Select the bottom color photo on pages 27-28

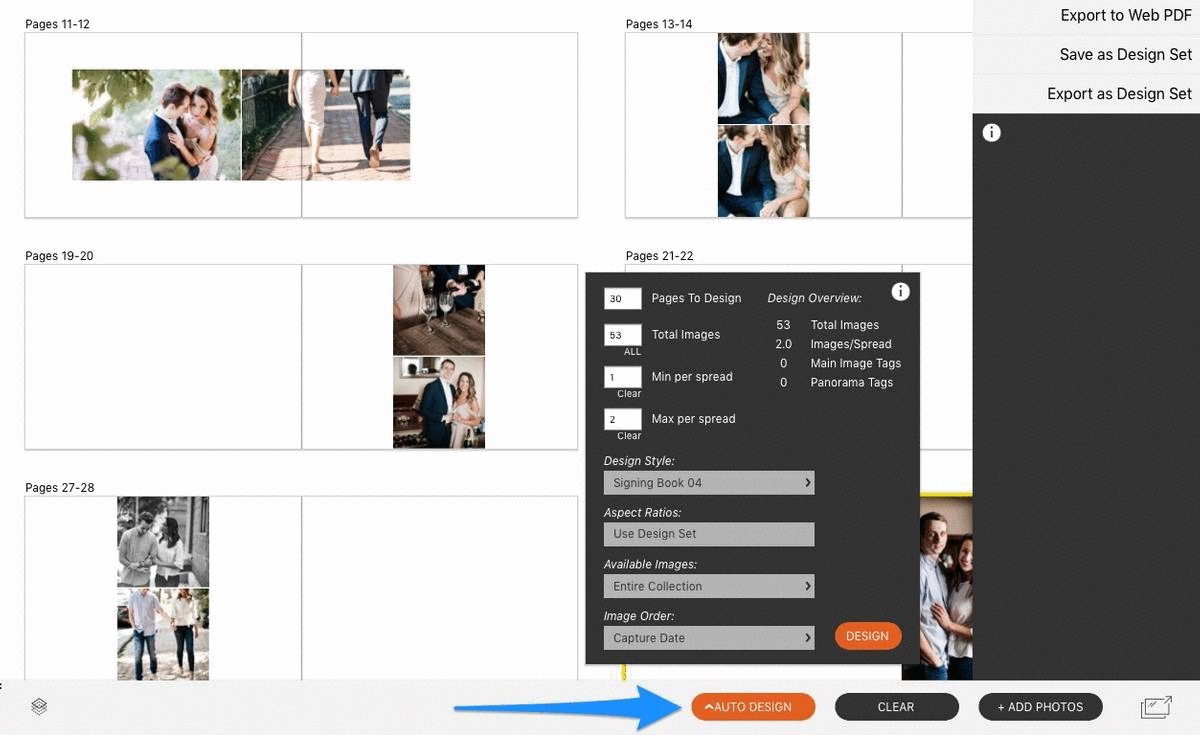(163, 635)
